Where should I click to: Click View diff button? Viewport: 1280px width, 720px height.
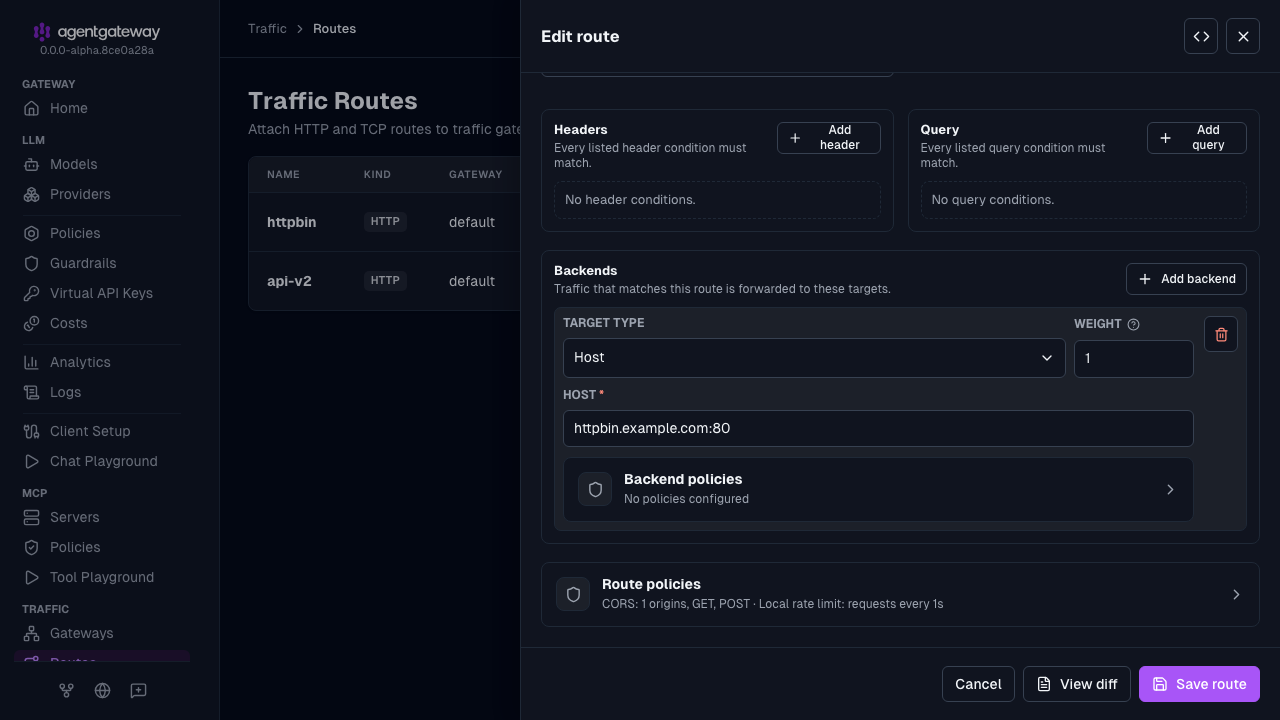[1077, 684]
